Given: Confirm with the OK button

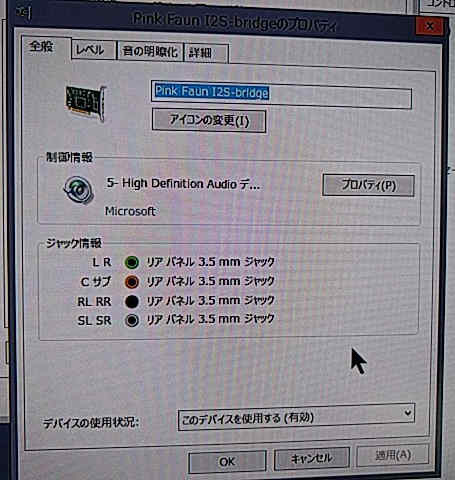Looking at the screenshot, I should [x=227, y=462].
